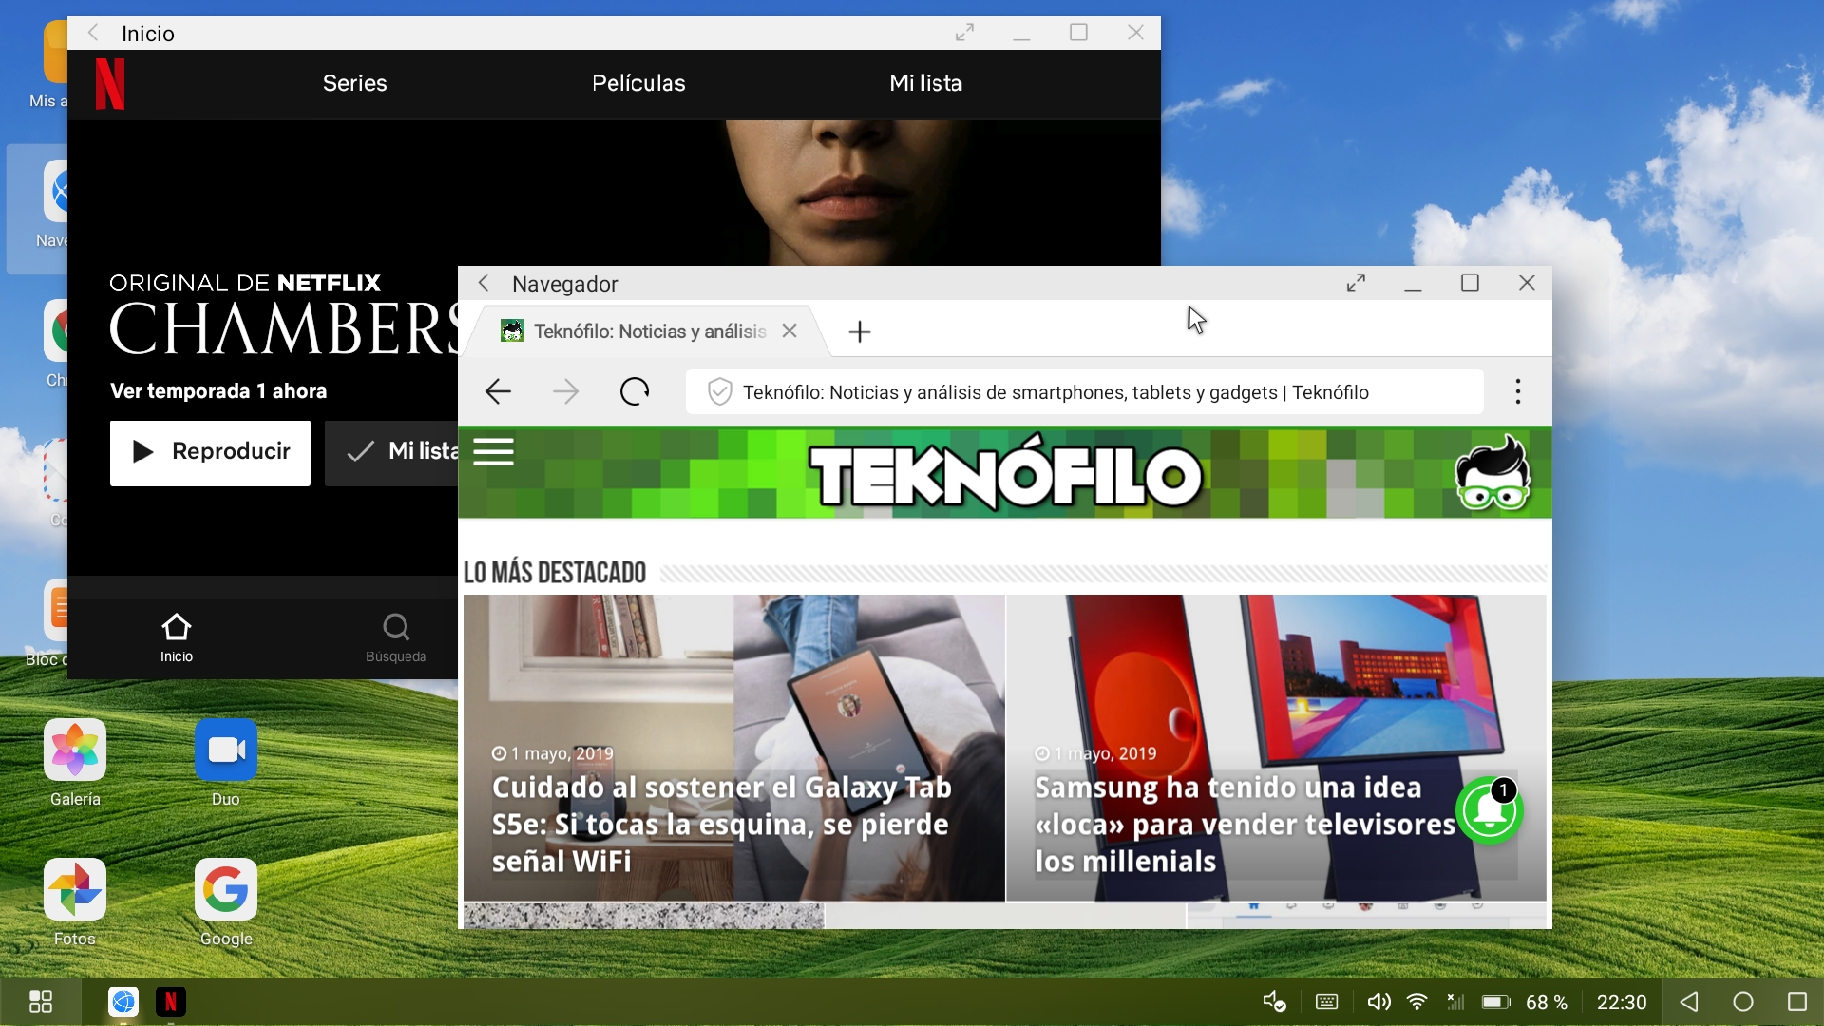Go back using the Inicio window arrow

click(x=93, y=33)
